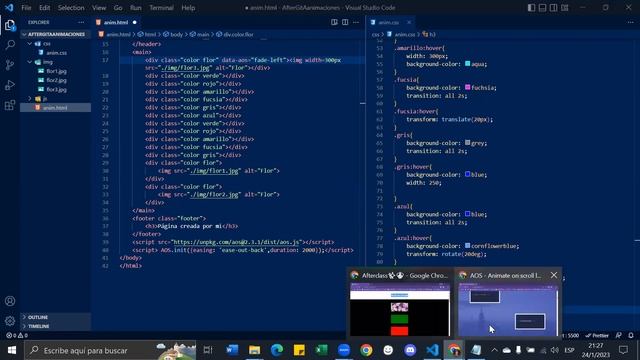
Task: Toggle the primary side bar layout icon
Action: [531, 8]
